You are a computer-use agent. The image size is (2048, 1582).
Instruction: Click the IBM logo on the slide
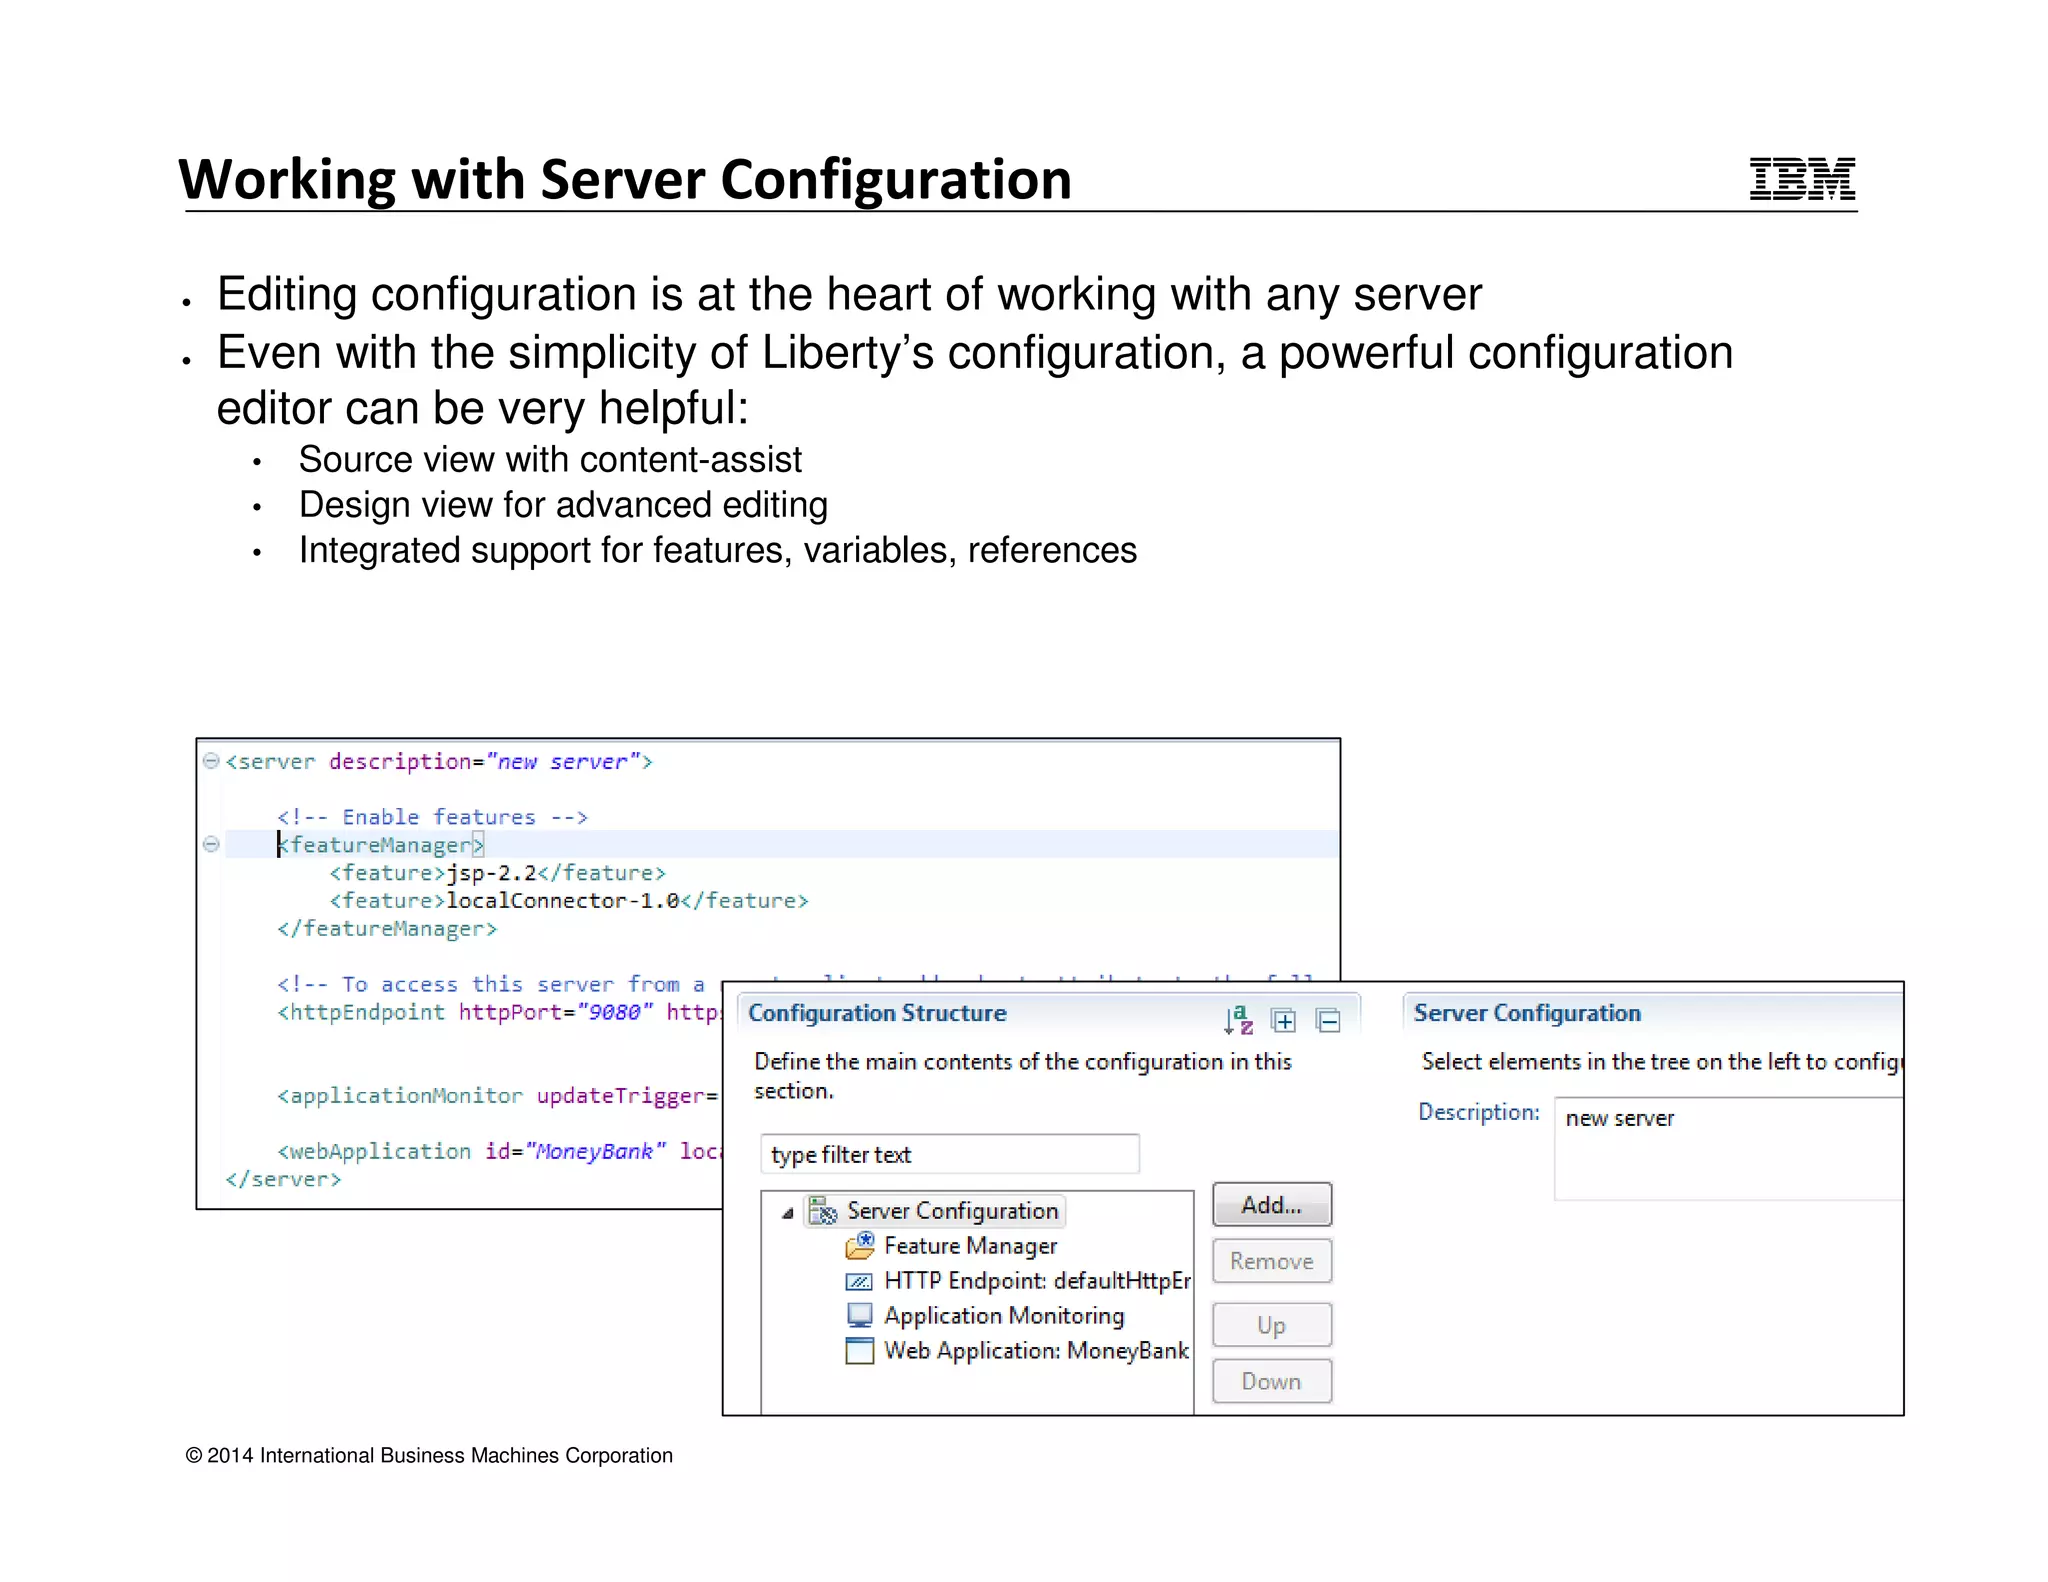1802,179
